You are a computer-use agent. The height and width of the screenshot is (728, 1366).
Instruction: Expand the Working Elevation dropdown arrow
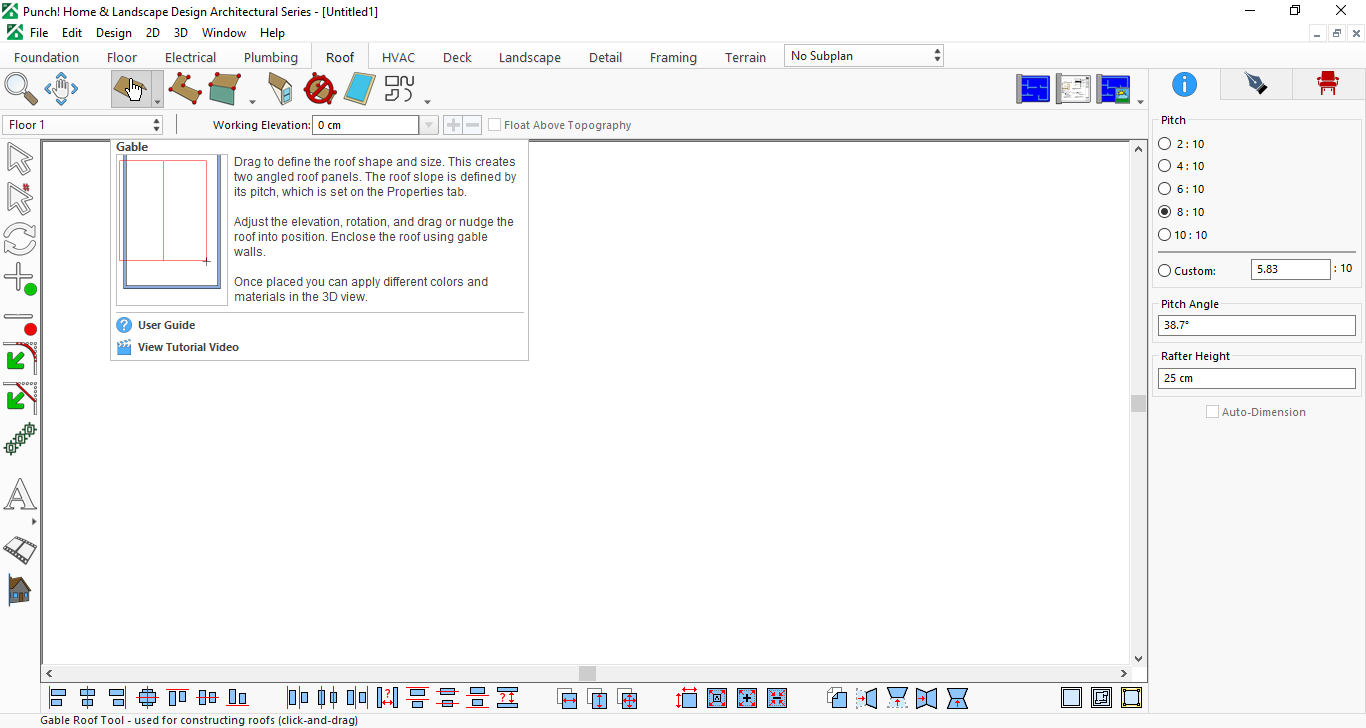pyautogui.click(x=429, y=125)
